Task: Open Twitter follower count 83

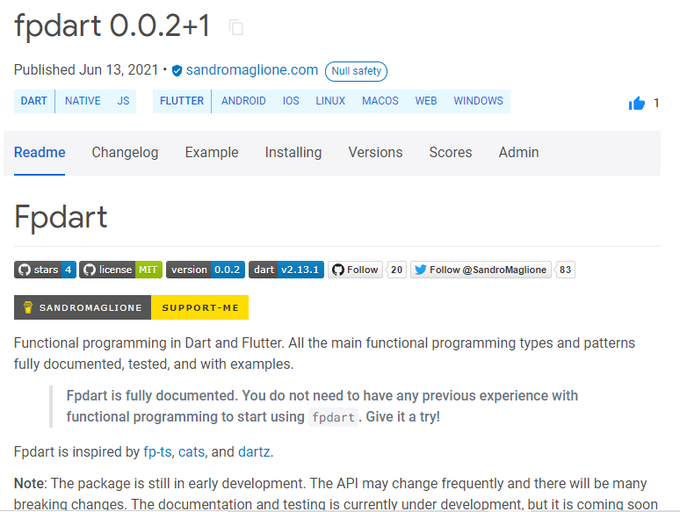Action: (x=565, y=270)
